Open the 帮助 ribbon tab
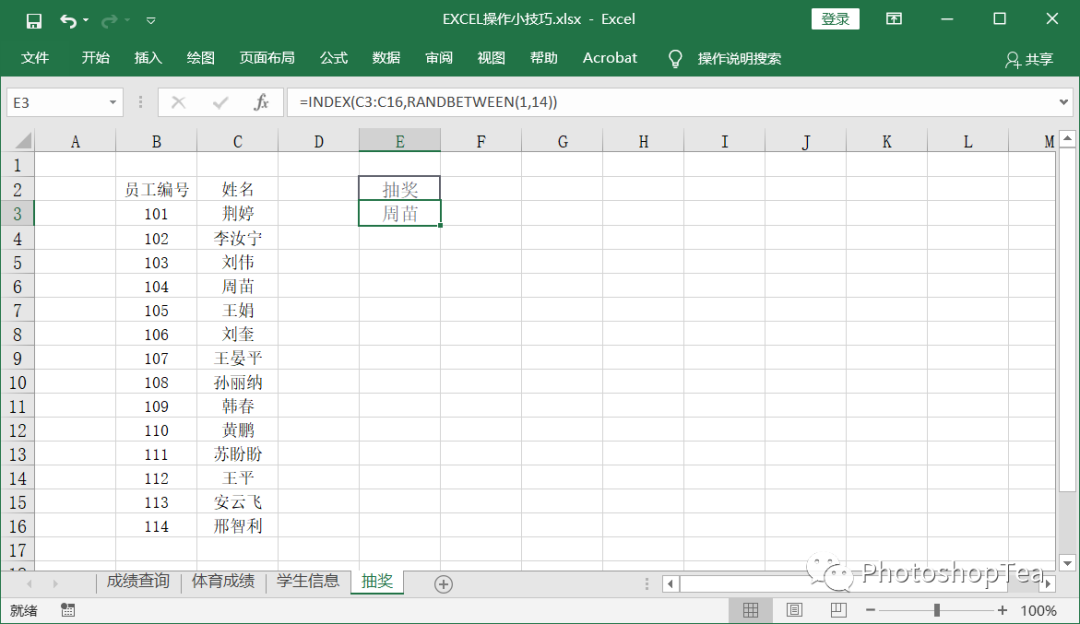 point(543,58)
